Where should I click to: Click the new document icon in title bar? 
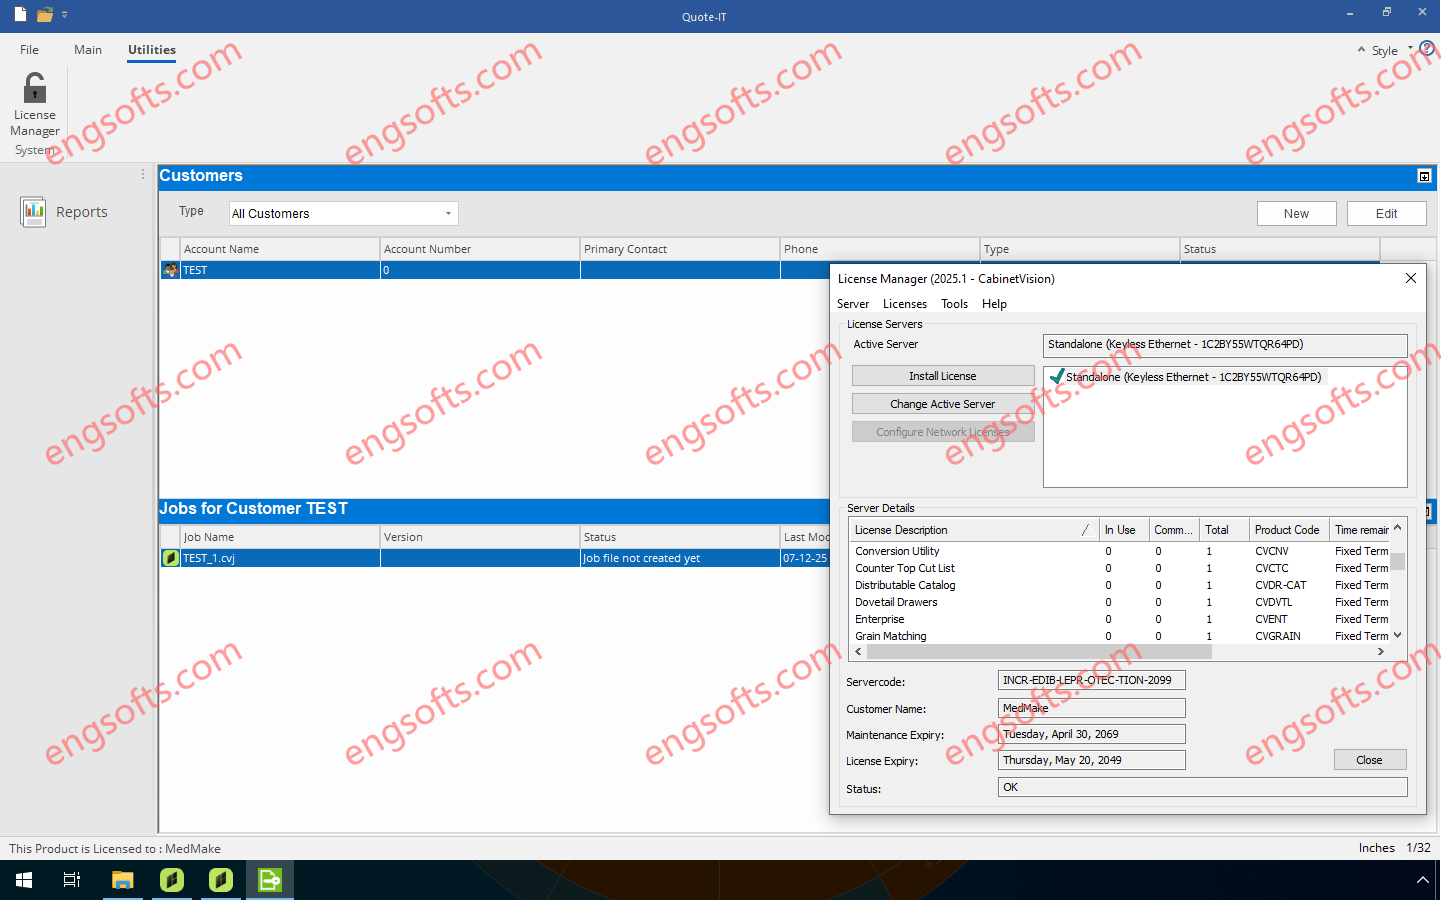(20, 15)
